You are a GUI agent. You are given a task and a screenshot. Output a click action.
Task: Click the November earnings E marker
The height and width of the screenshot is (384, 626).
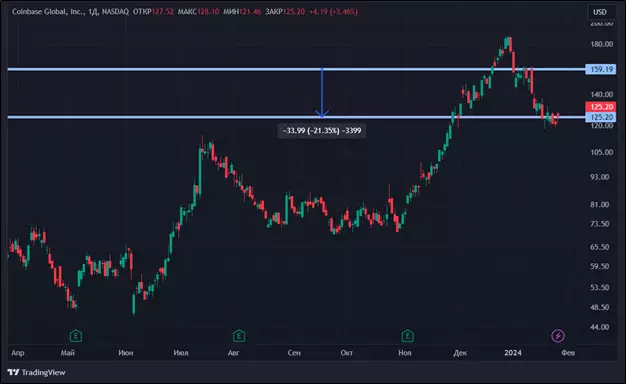coord(407,336)
